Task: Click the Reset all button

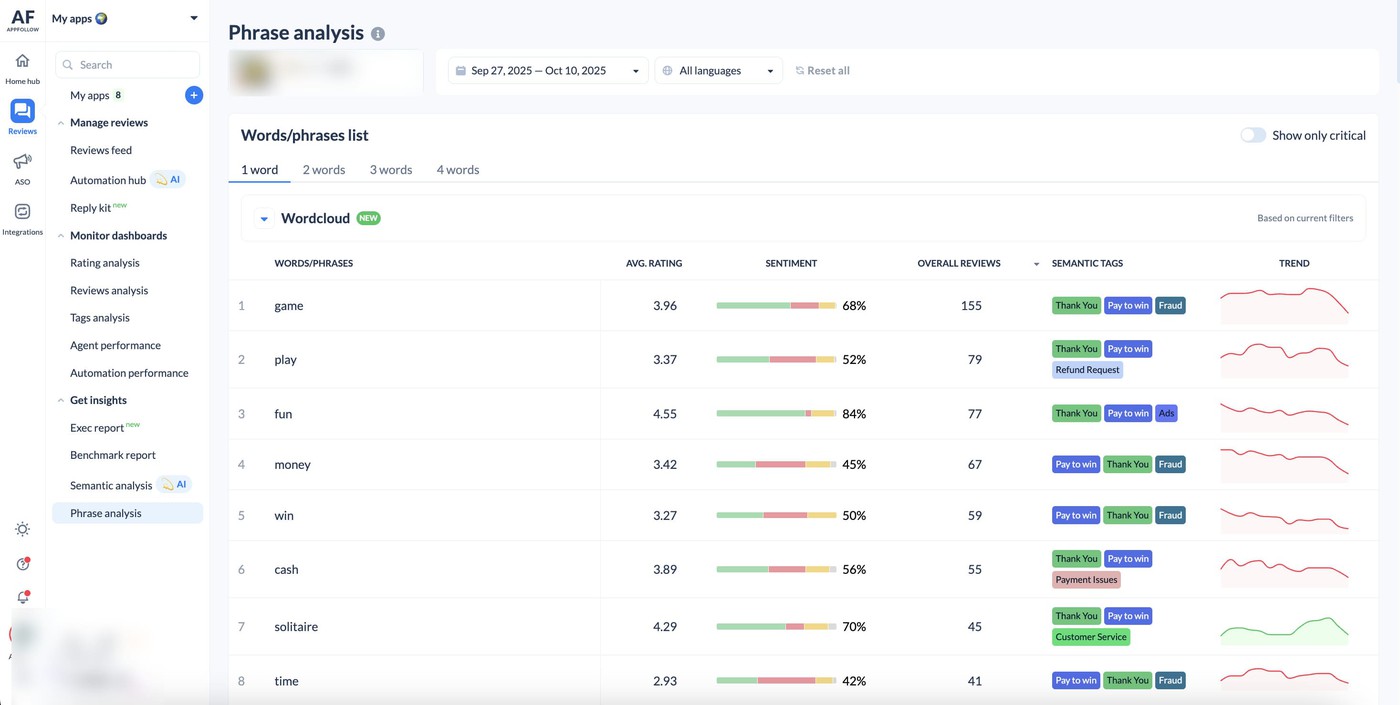Action: [x=822, y=71]
